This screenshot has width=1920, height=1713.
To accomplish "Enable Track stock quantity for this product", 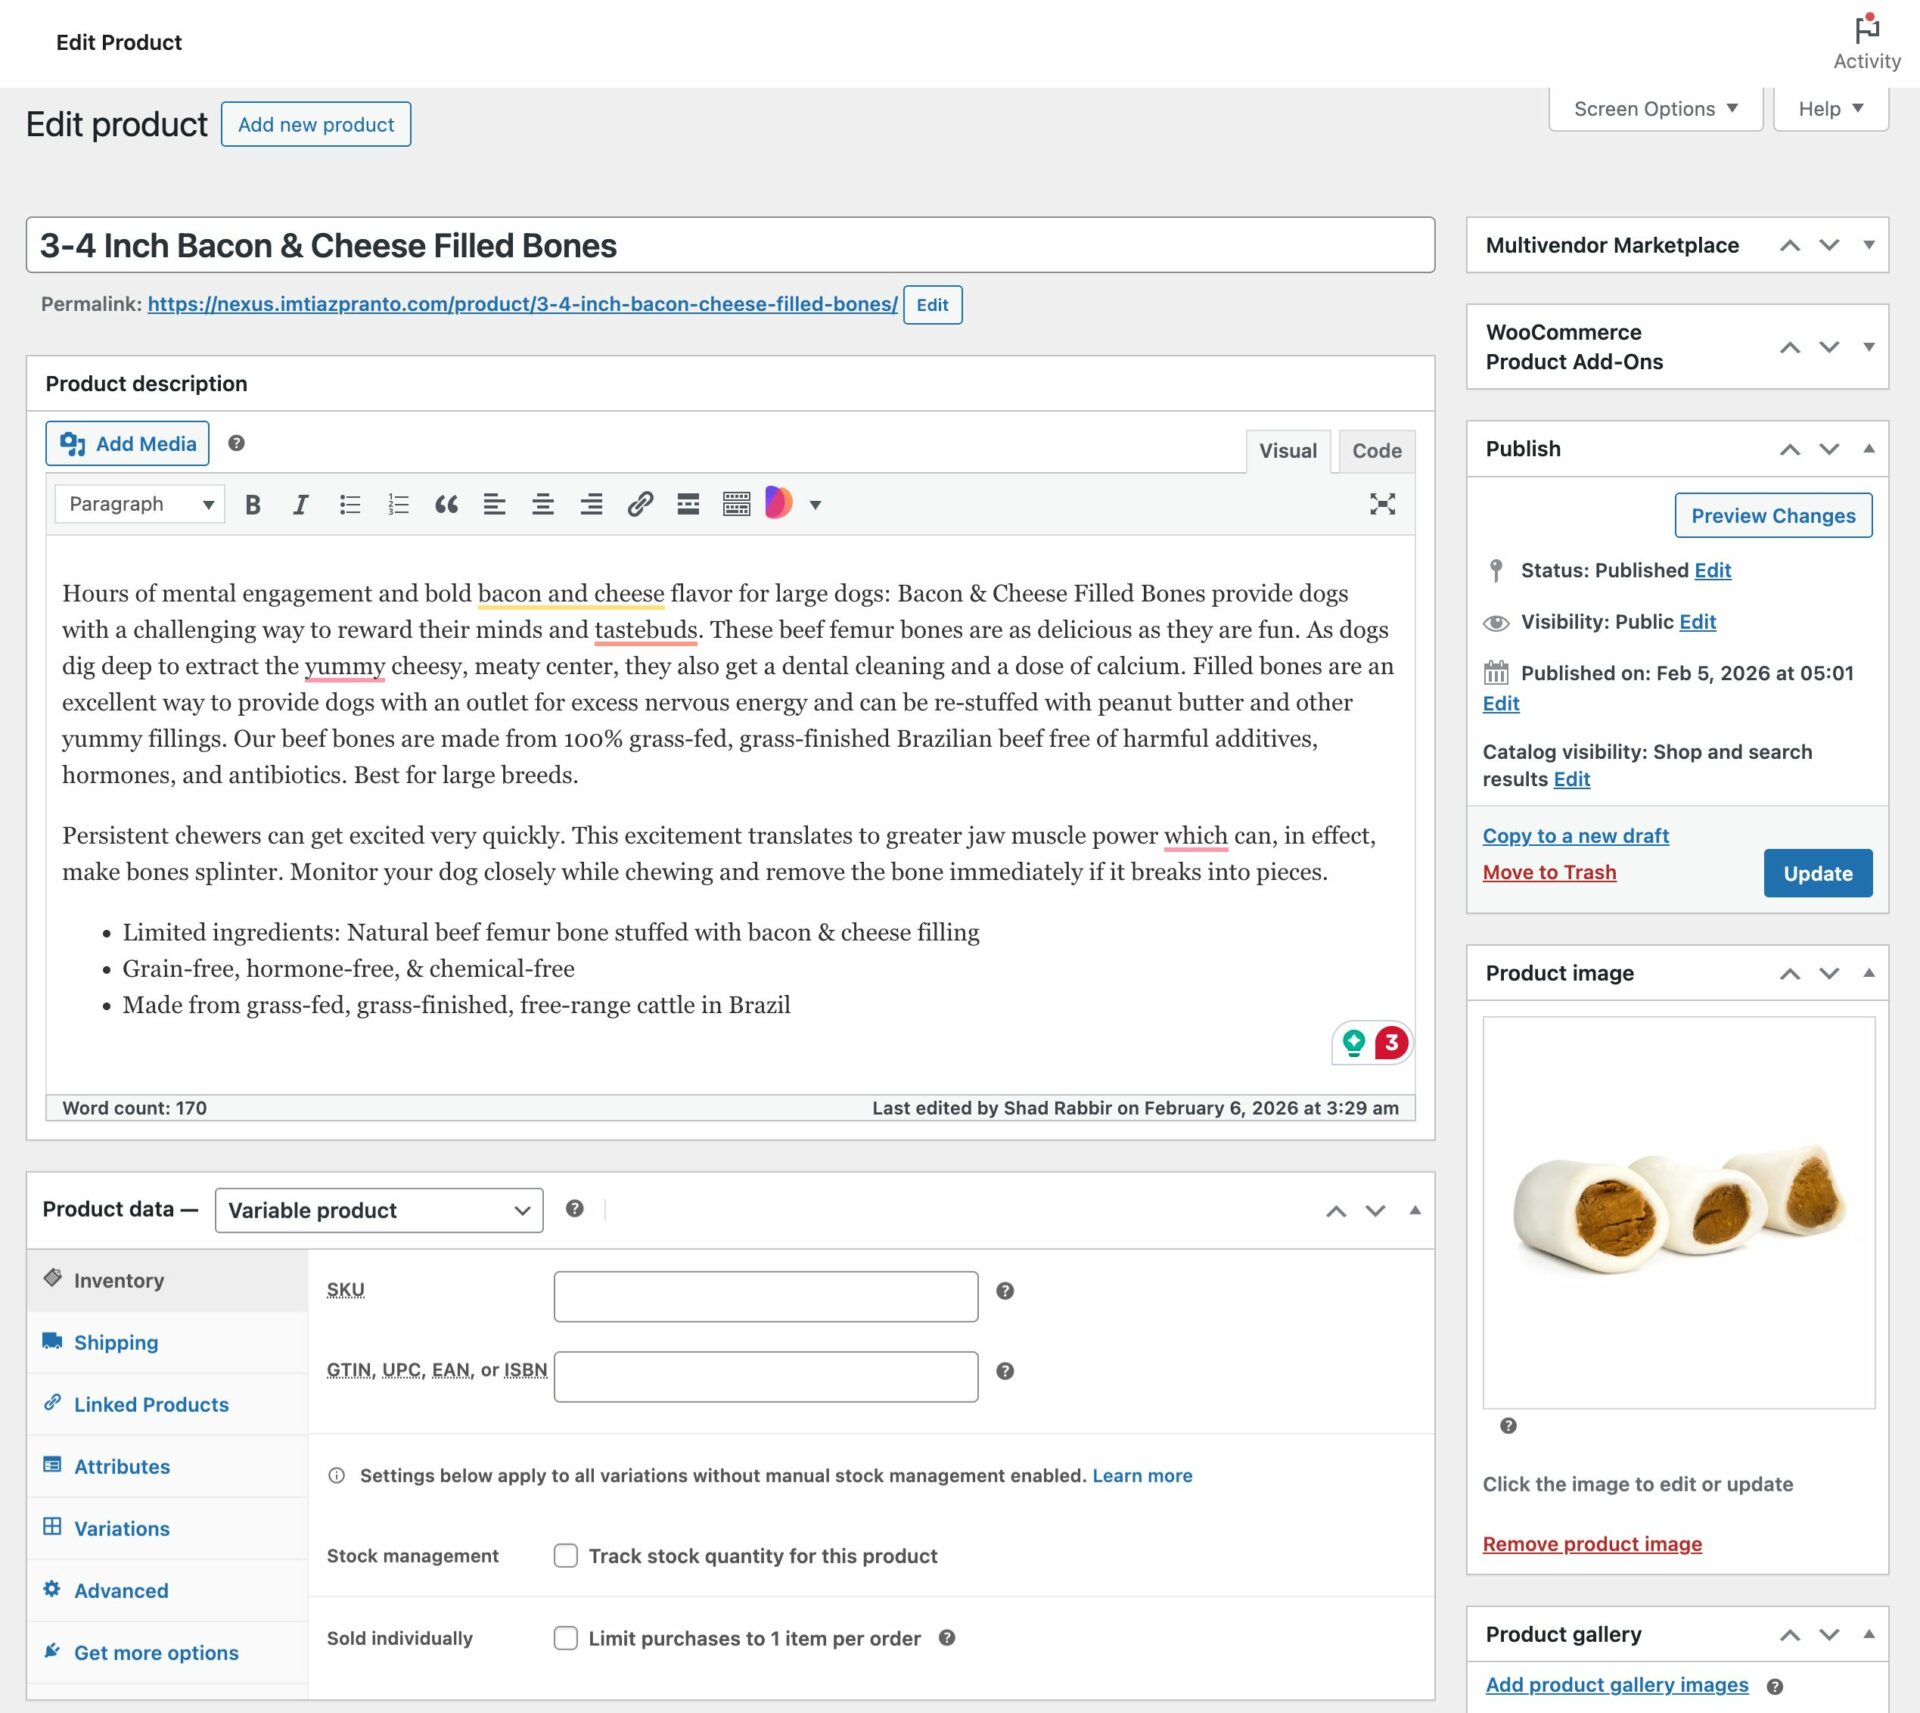I will coord(565,1556).
